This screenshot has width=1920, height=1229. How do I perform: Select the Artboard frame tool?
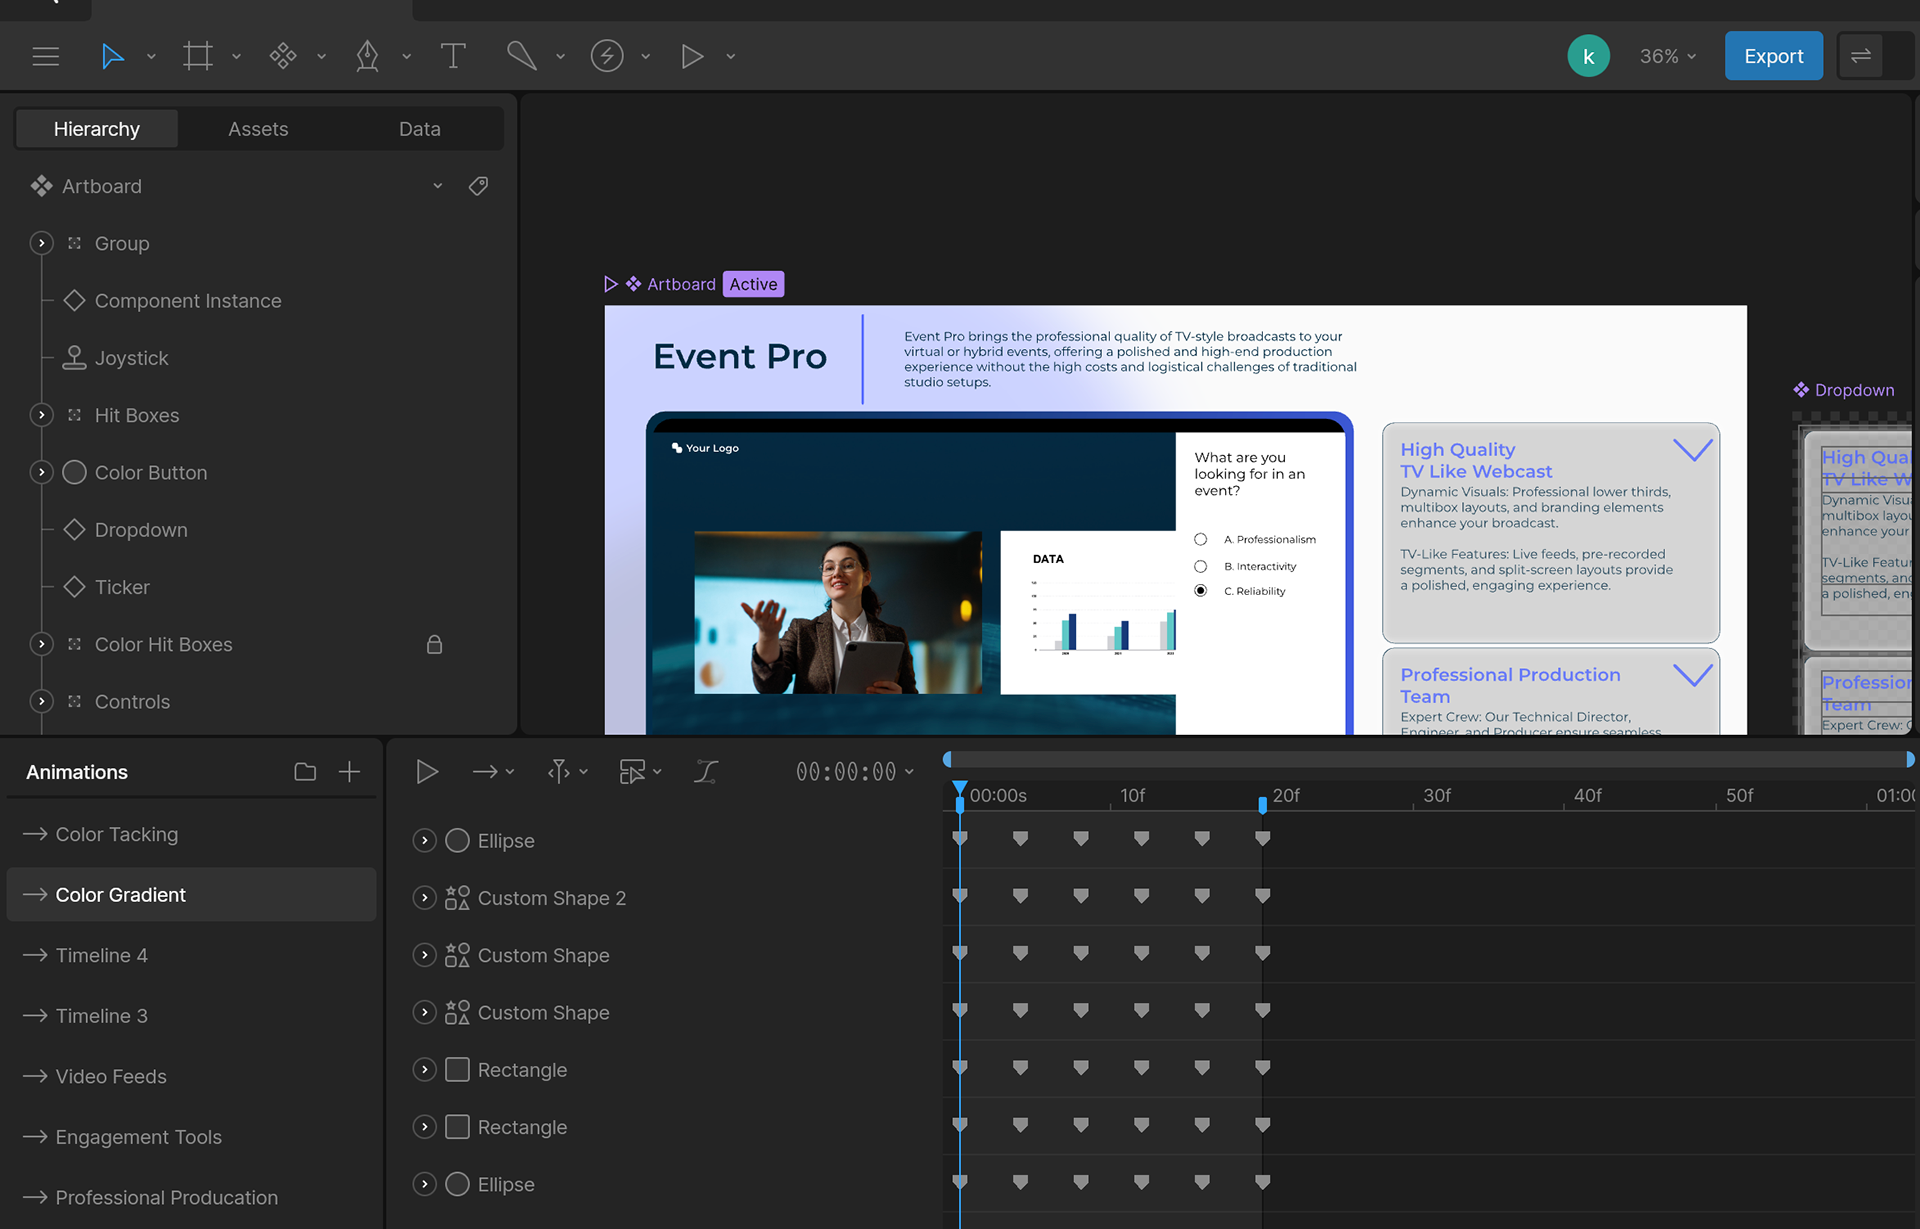pos(197,56)
